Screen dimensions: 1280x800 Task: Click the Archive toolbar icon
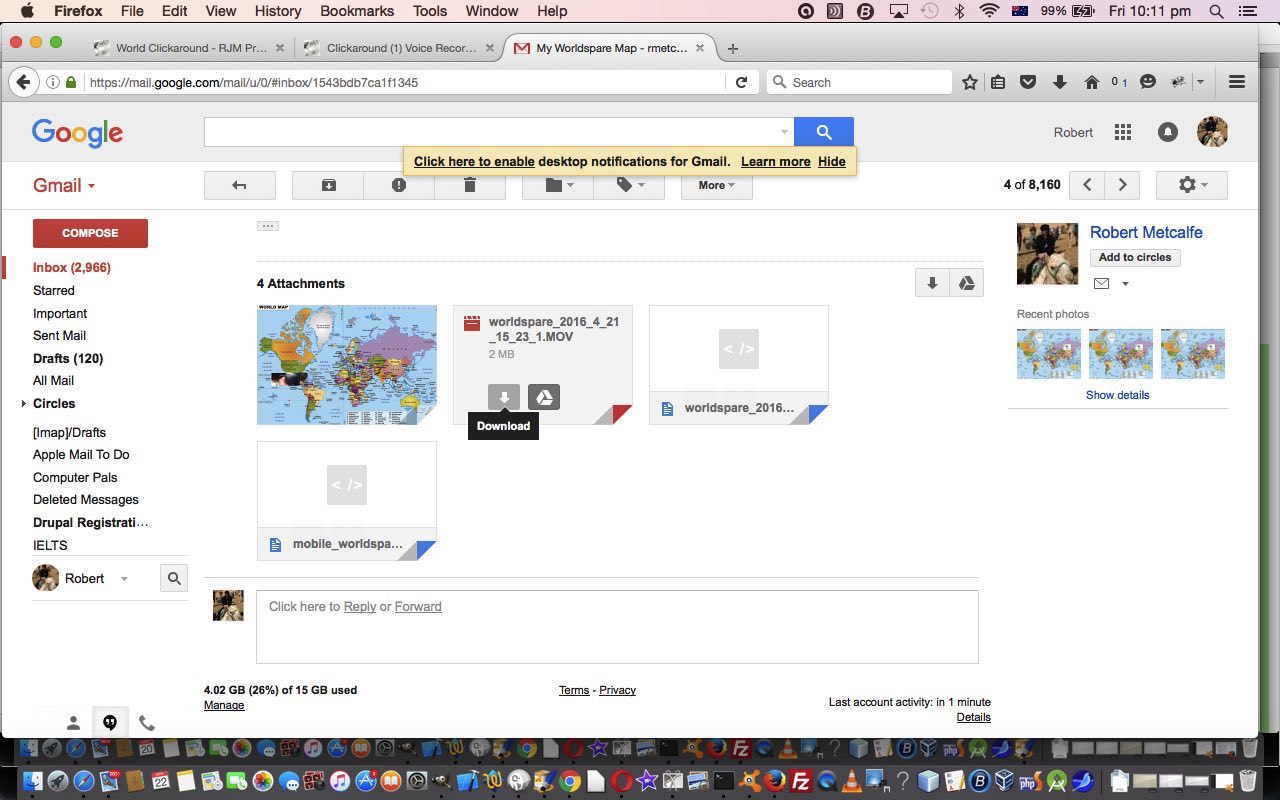(328, 185)
